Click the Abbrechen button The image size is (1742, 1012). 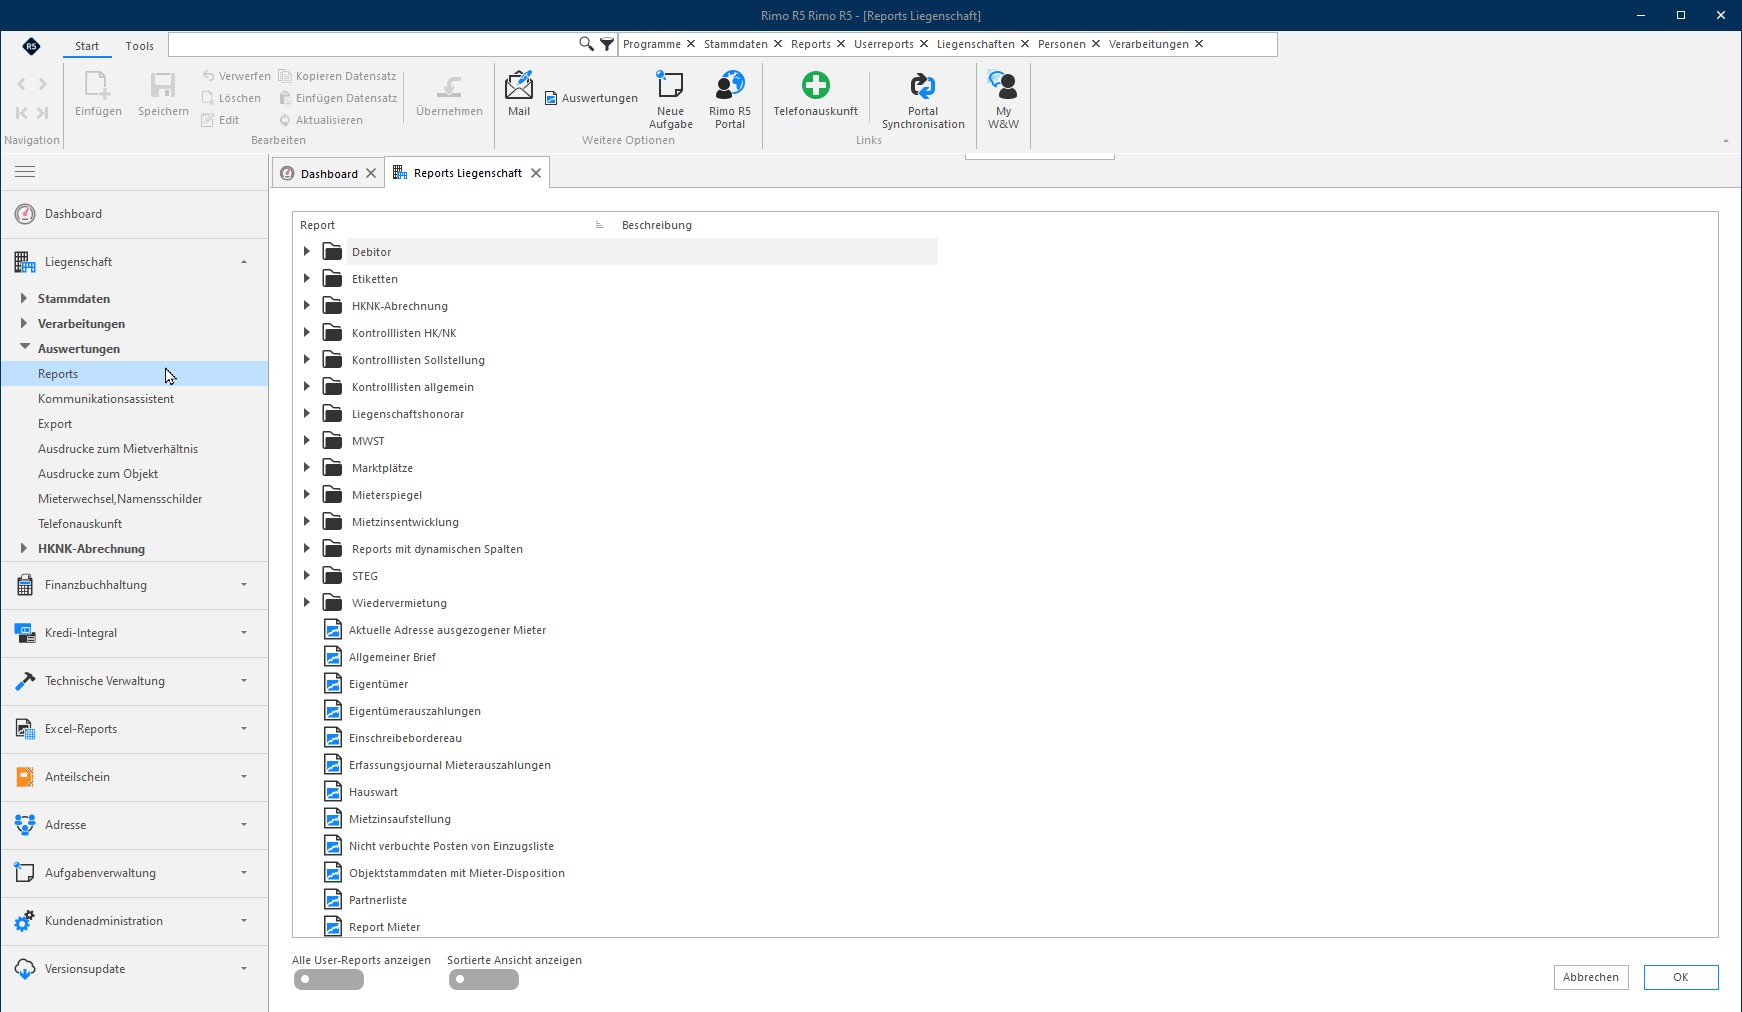(1591, 977)
